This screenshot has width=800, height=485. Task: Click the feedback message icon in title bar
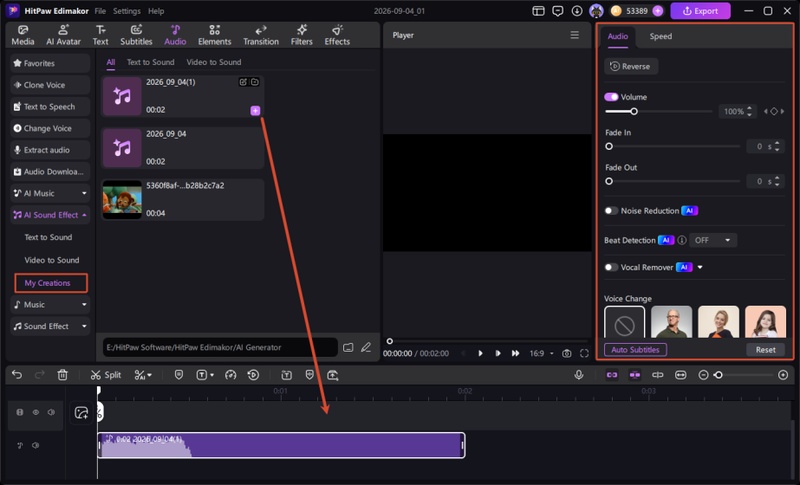click(558, 11)
